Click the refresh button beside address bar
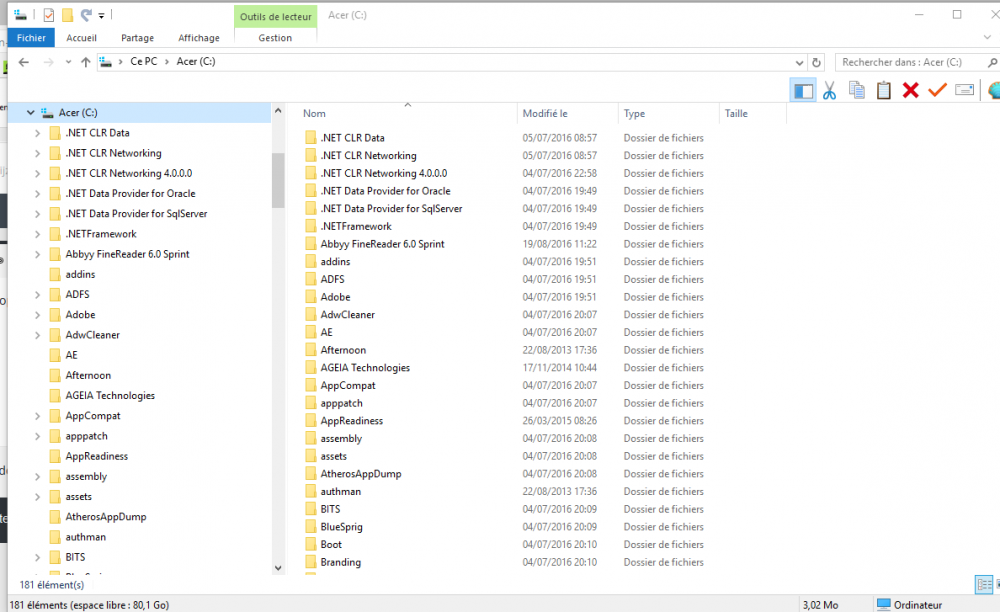The height and width of the screenshot is (612, 1000). [x=816, y=62]
